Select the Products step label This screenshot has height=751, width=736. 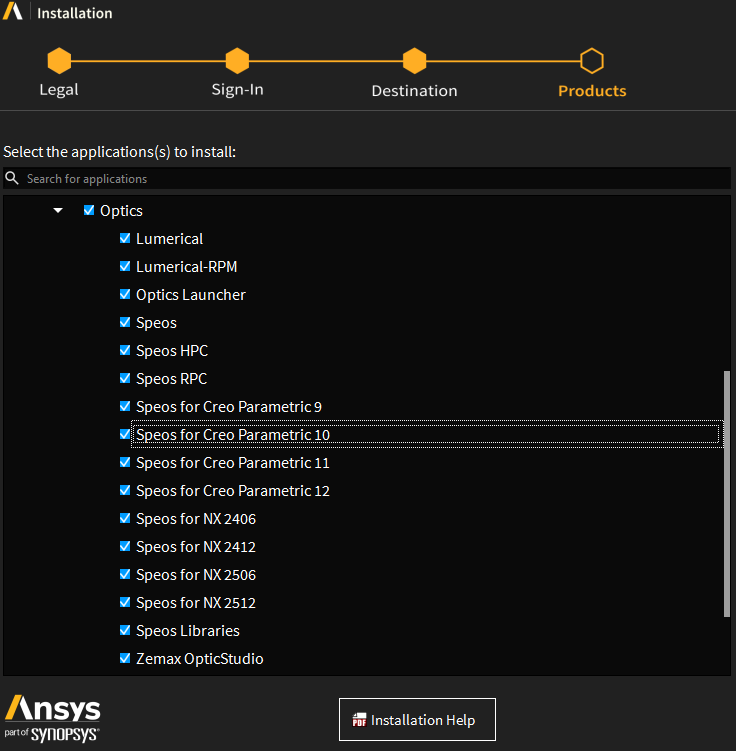592,91
